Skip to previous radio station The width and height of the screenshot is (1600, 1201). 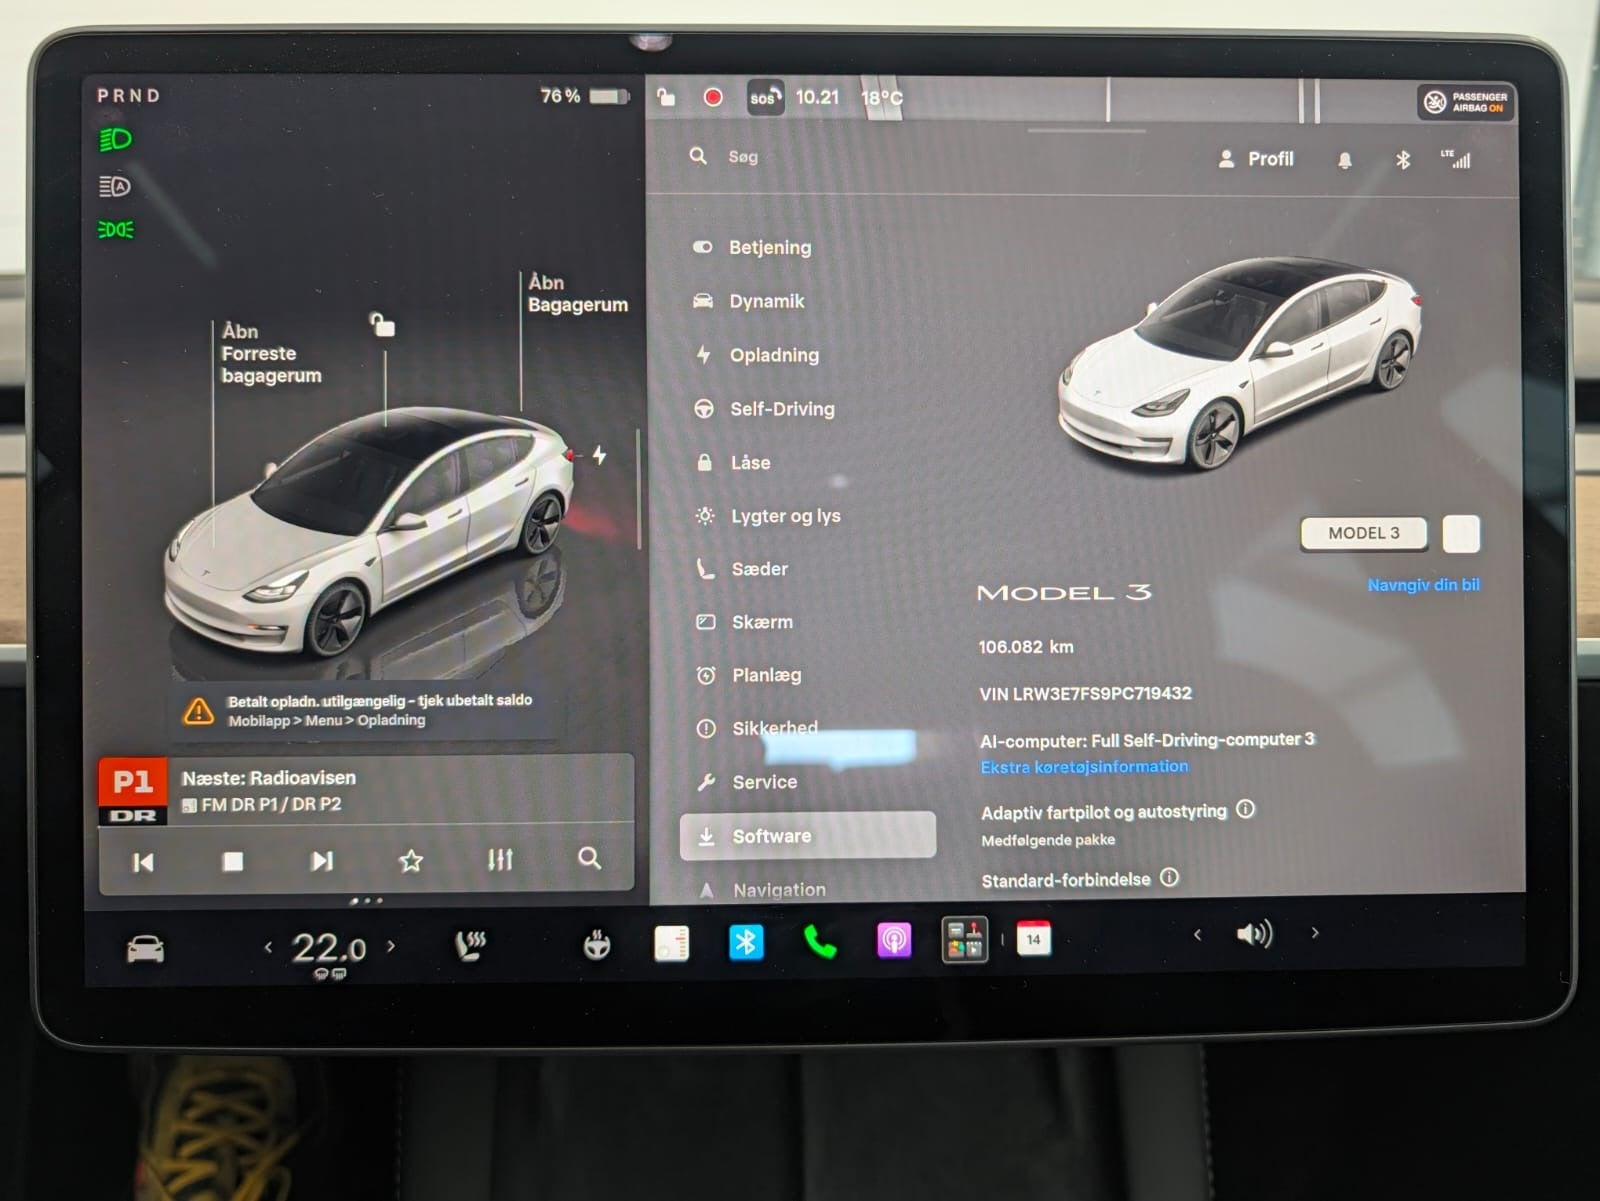point(143,862)
